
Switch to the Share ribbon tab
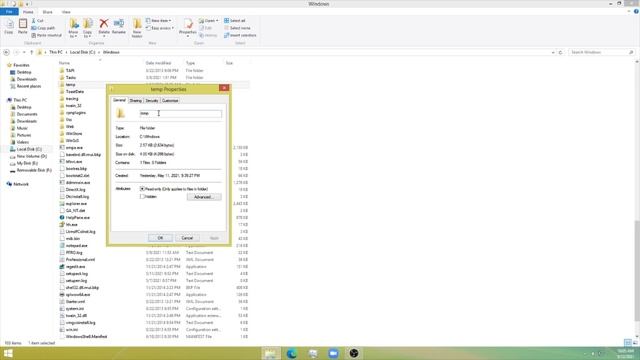[x=47, y=12]
